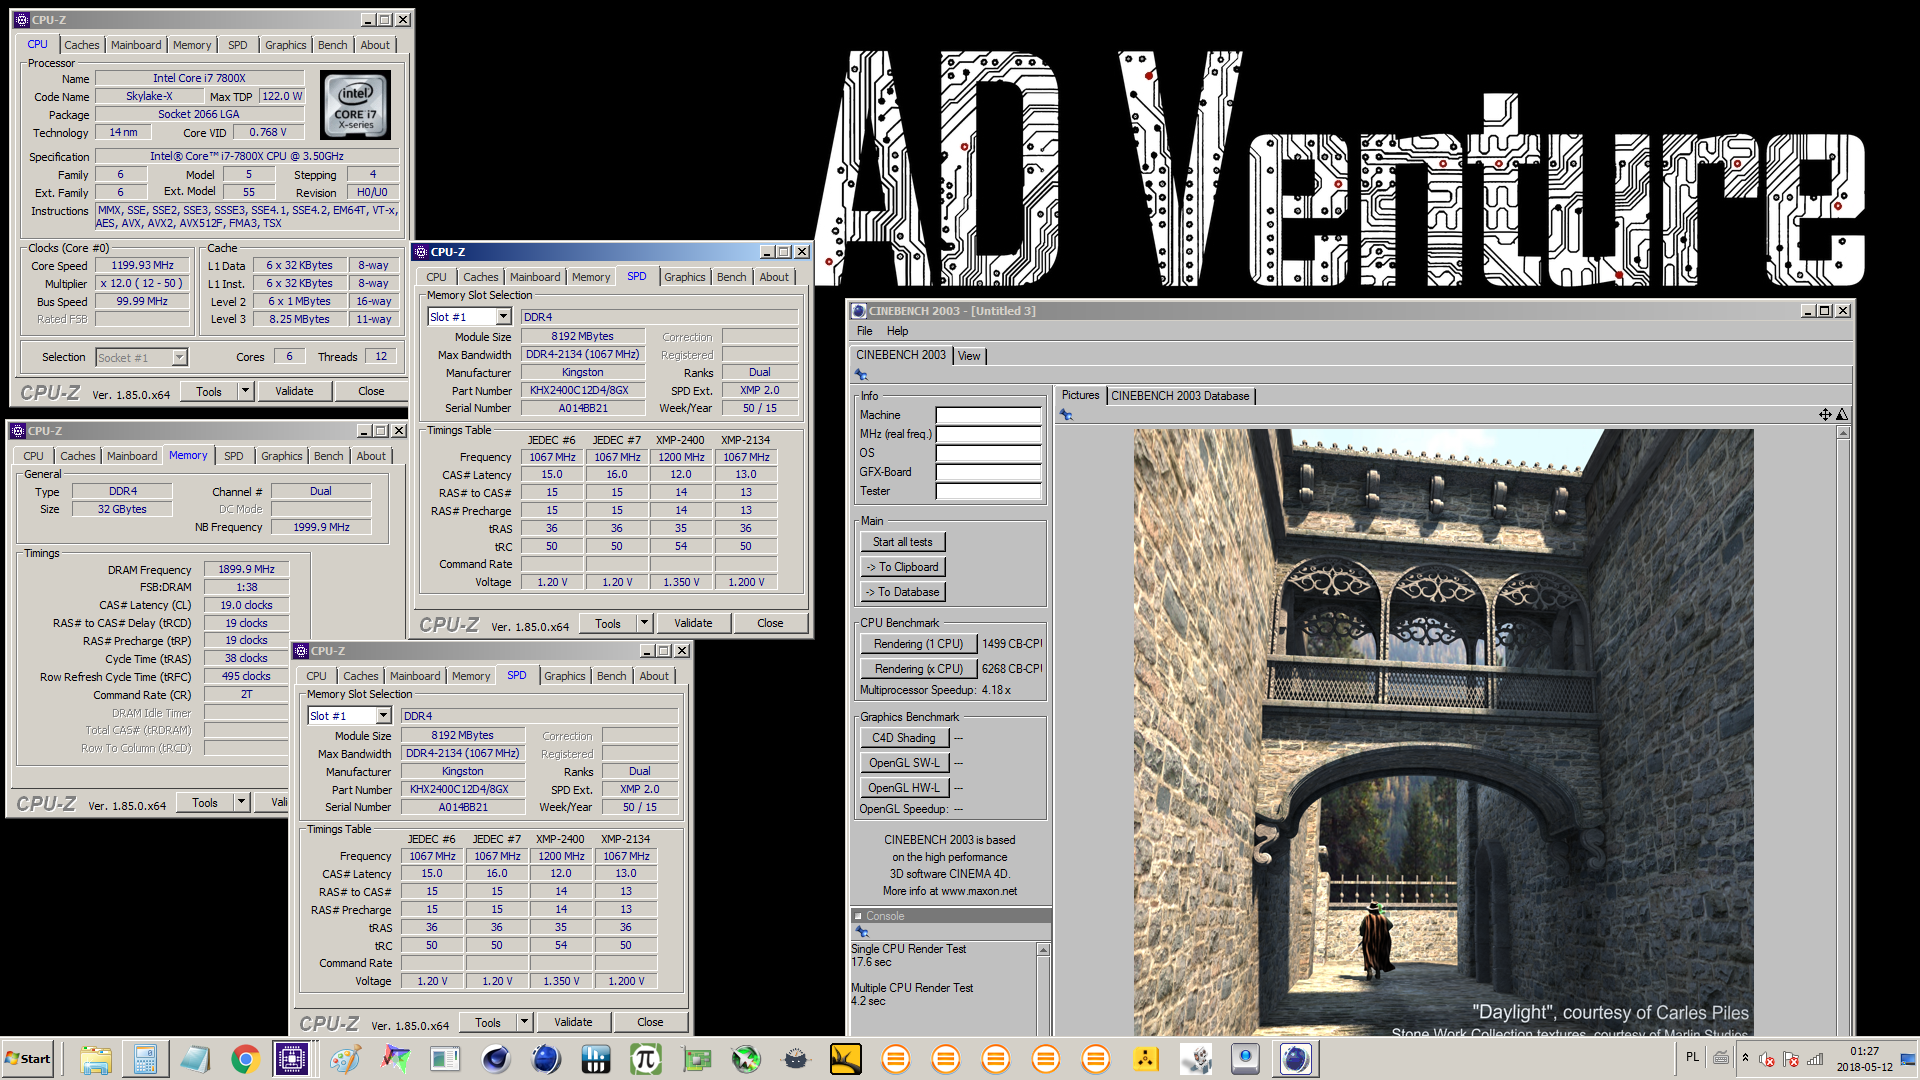Start the C4D Shading benchmark

click(903, 738)
